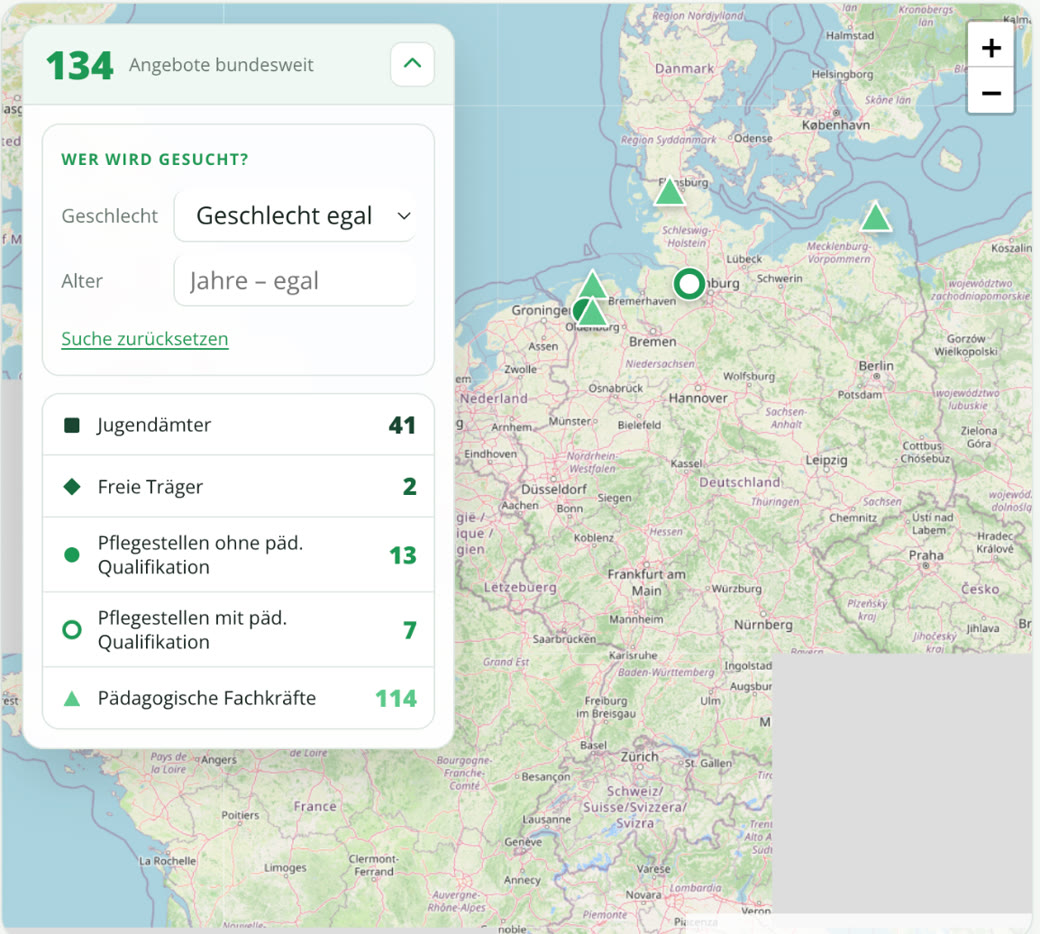The height and width of the screenshot is (934, 1040).
Task: Click the 'Geschlecht' field label
Action: pyautogui.click(x=109, y=216)
